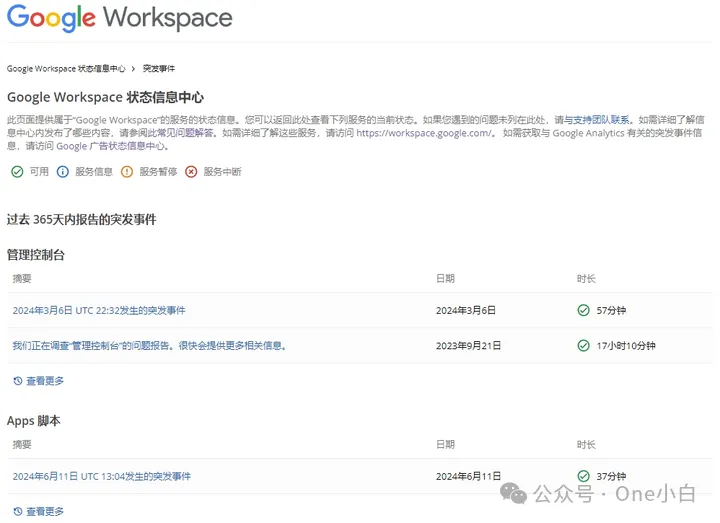
Task: Click the breadcrumb chevron separator
Action: coord(133,69)
